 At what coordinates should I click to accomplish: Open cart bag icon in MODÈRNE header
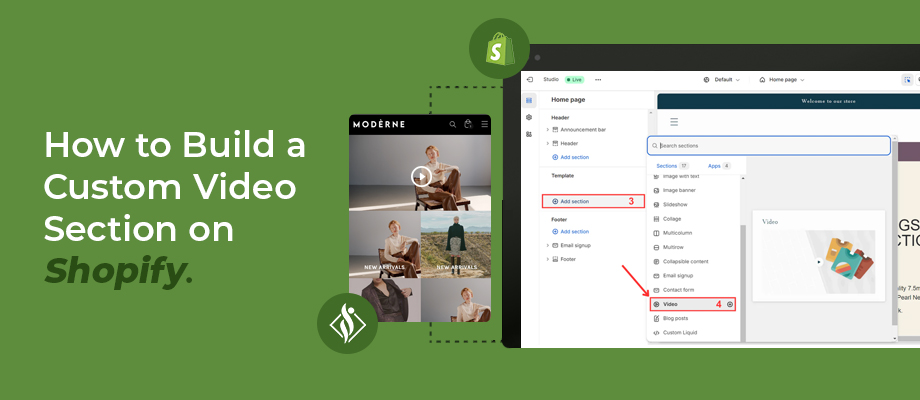[468, 124]
